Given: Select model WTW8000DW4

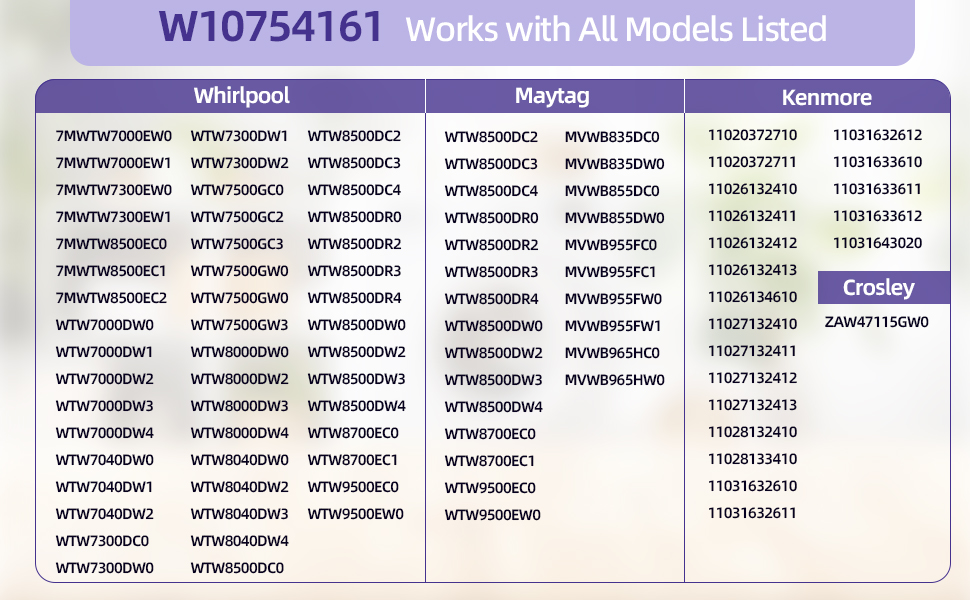Looking at the screenshot, I should pos(239,433).
